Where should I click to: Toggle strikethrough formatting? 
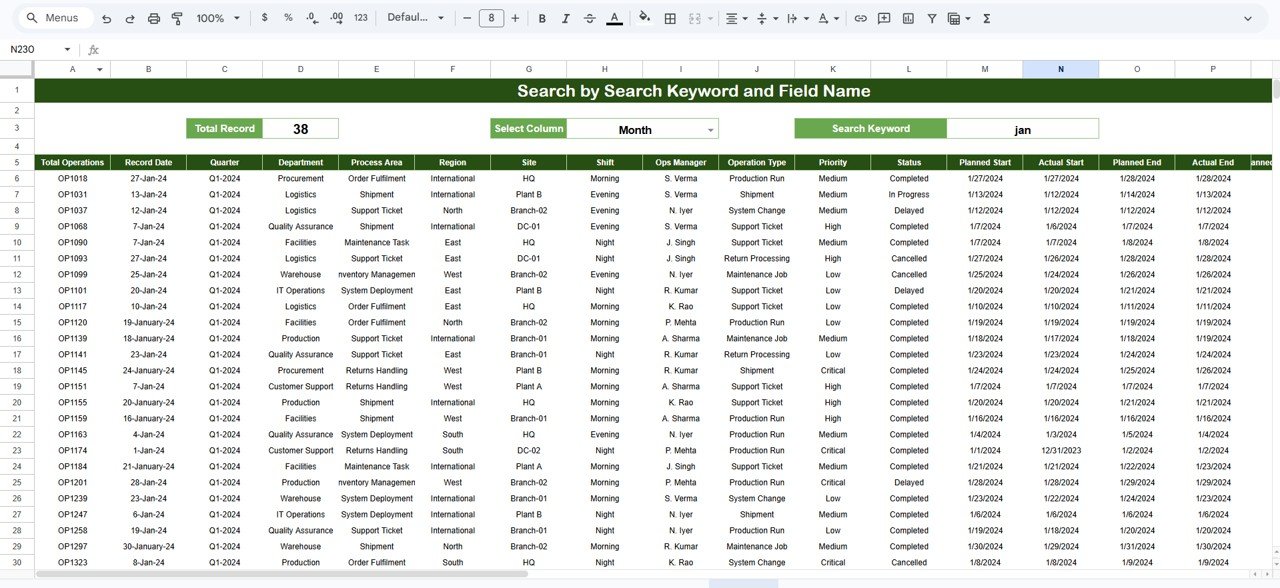(590, 18)
